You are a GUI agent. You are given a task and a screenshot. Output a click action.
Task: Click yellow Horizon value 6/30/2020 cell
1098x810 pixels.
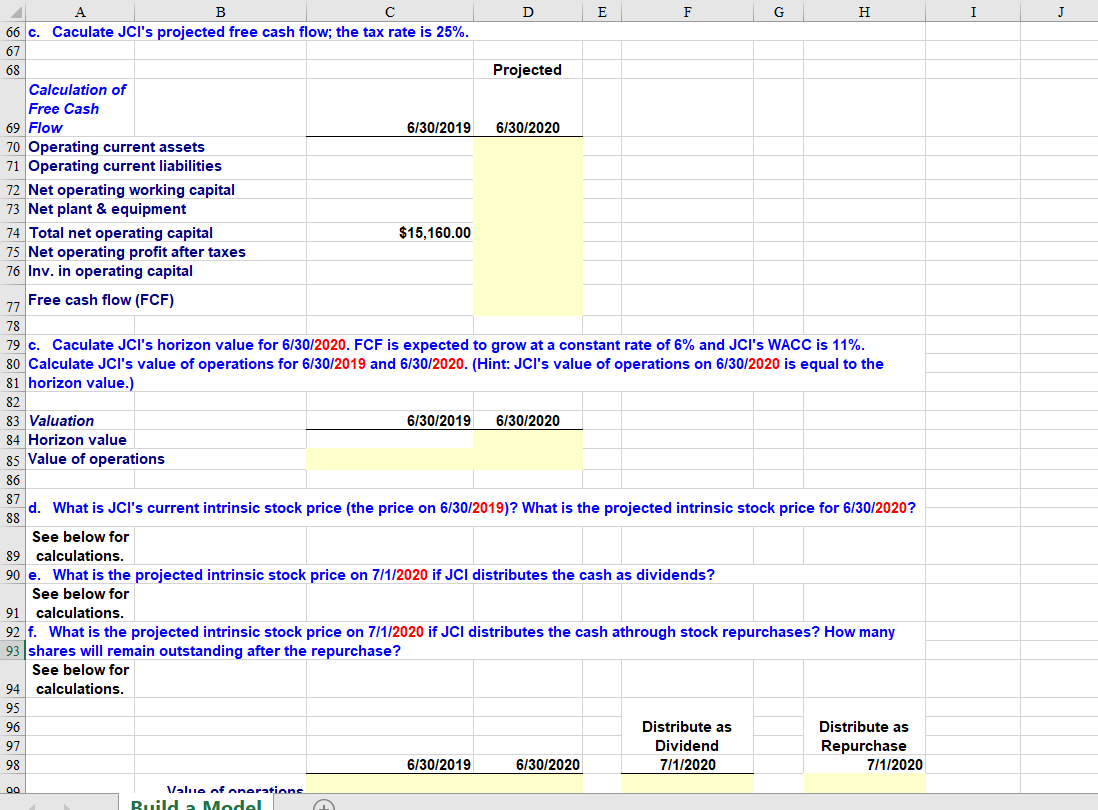coord(528,440)
